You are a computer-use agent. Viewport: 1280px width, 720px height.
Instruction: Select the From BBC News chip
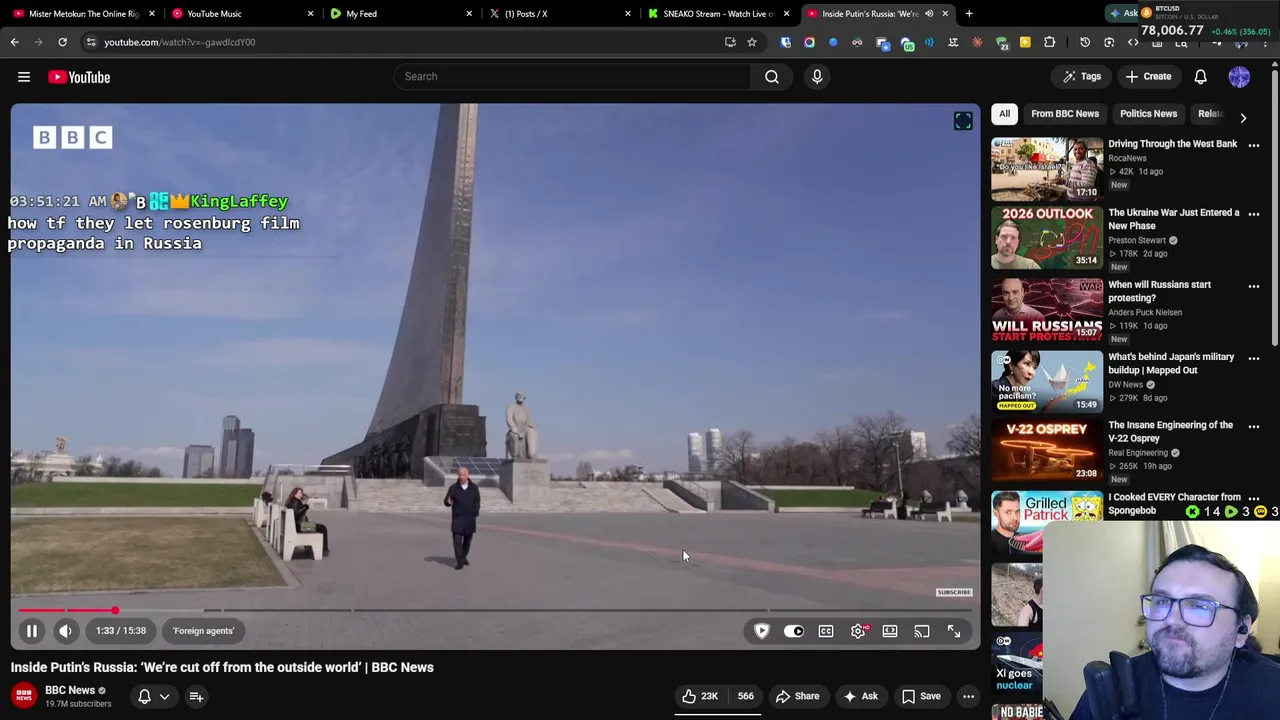[1065, 114]
